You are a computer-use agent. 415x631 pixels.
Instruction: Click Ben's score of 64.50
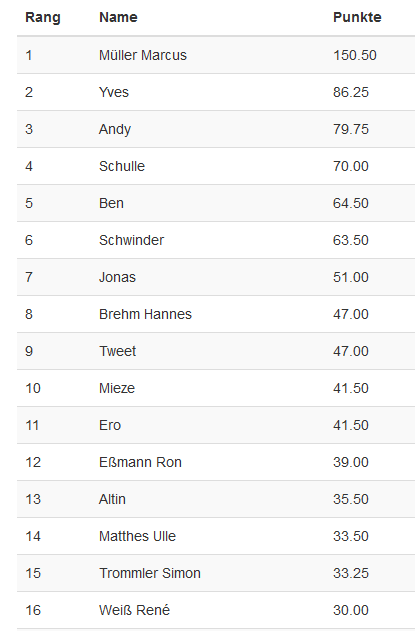click(x=351, y=203)
